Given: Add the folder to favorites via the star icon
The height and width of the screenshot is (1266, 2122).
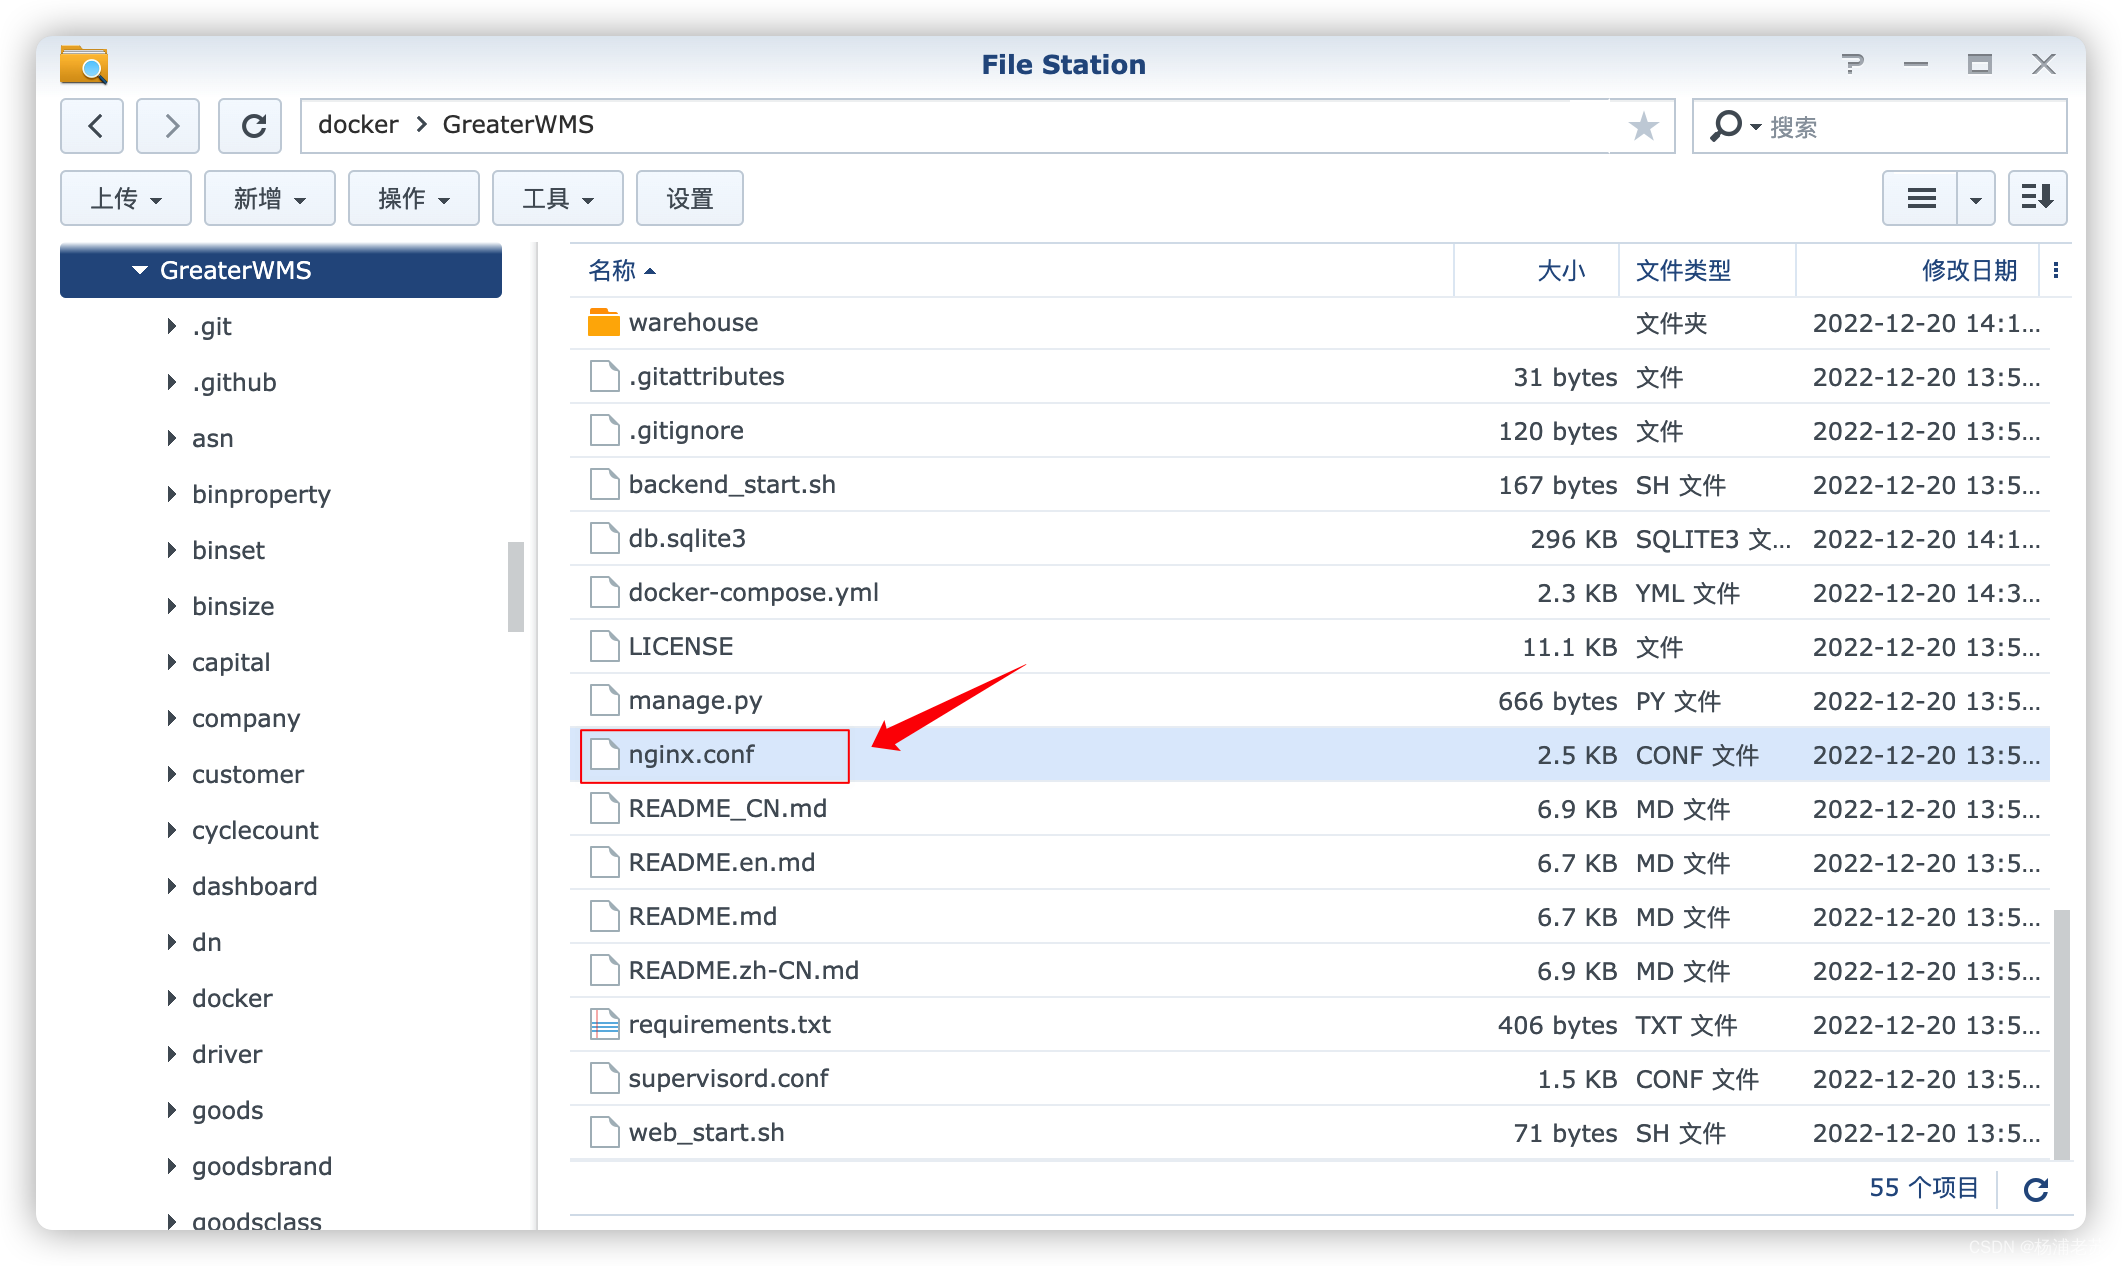Looking at the screenshot, I should point(1643,126).
